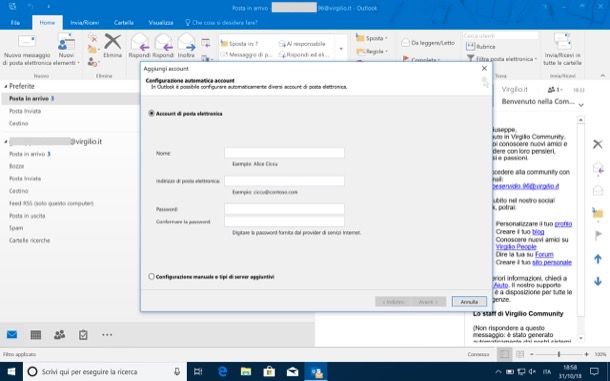Image resolution: width=610 pixels, height=381 pixels.
Task: Open the Rubrica address book
Action: pyautogui.click(x=481, y=47)
